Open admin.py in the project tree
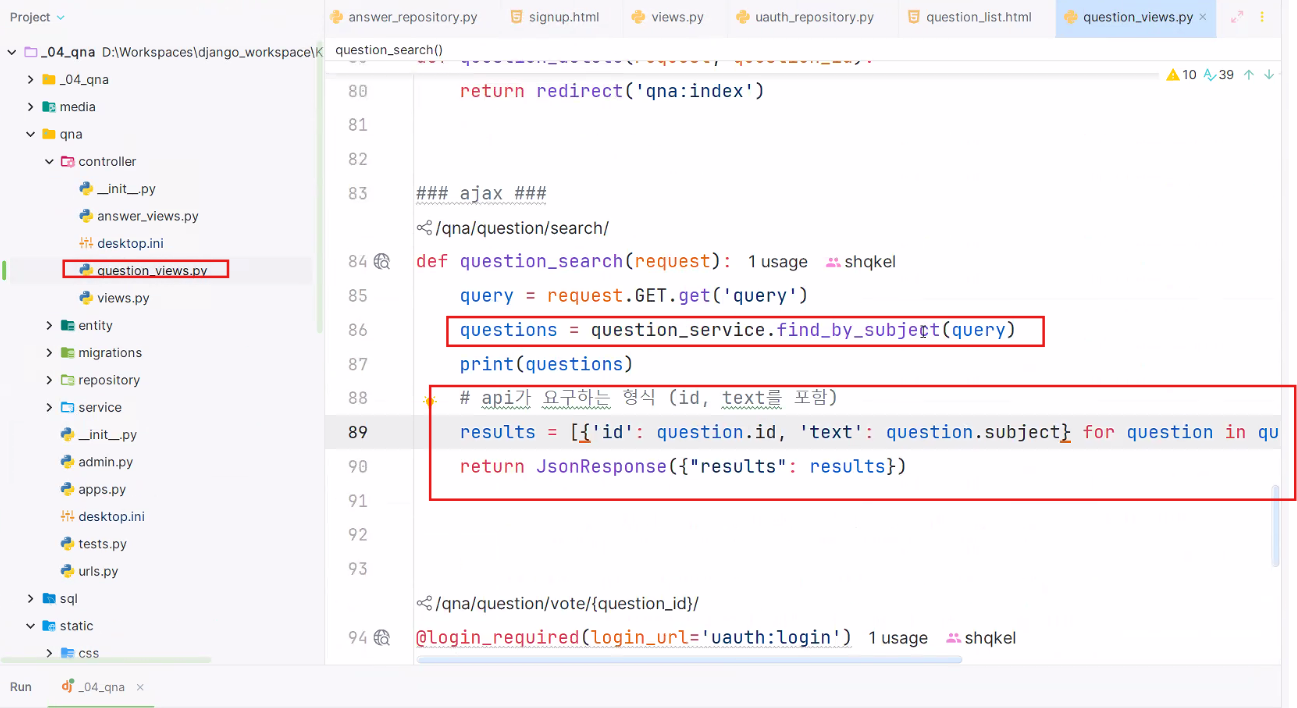The height and width of the screenshot is (708, 1297). [105, 462]
